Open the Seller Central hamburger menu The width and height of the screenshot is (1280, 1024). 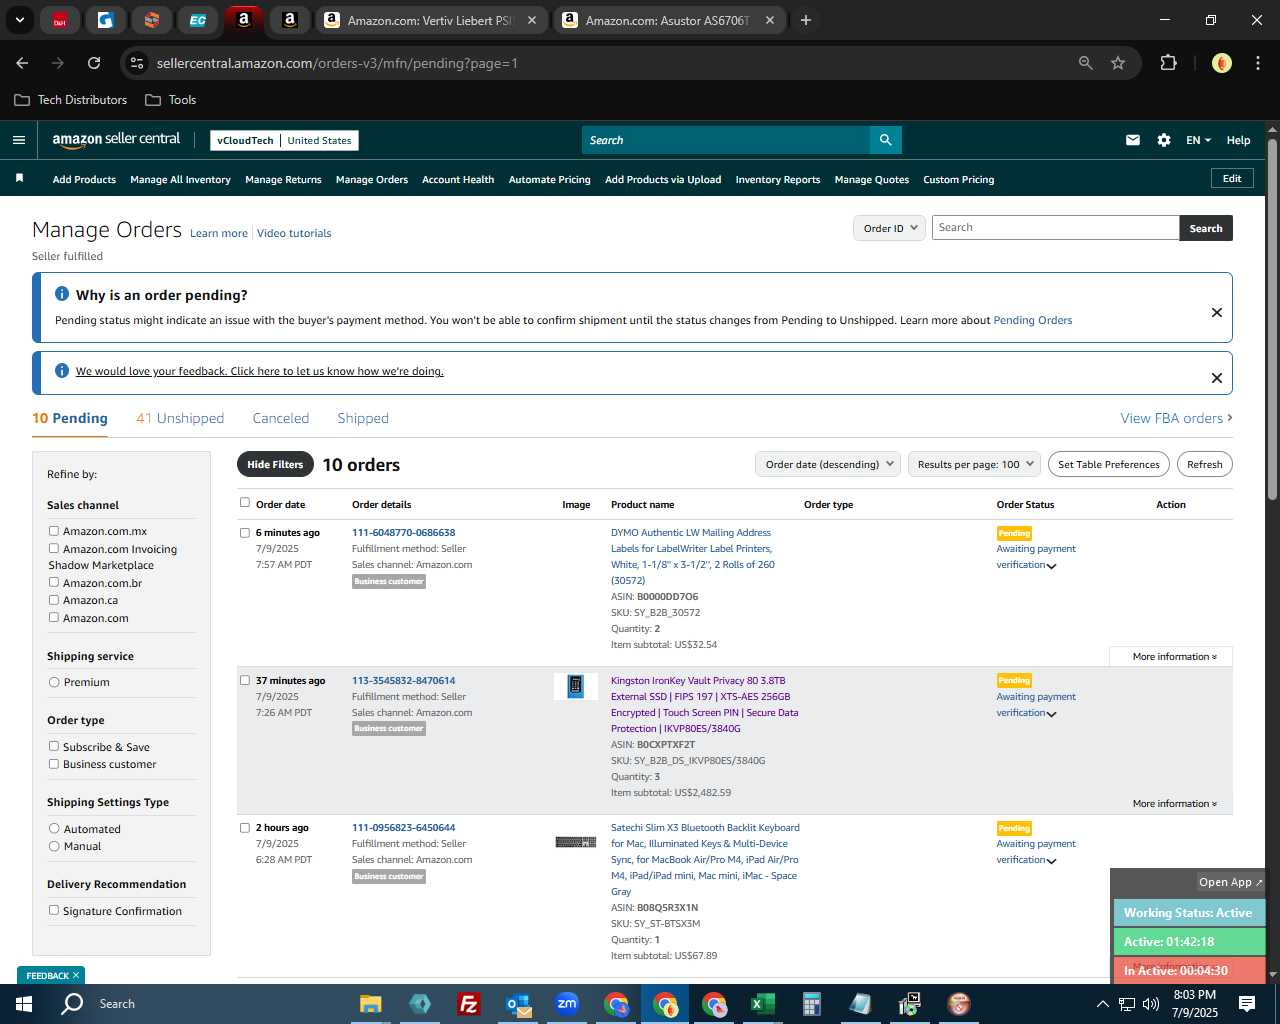click(x=19, y=140)
